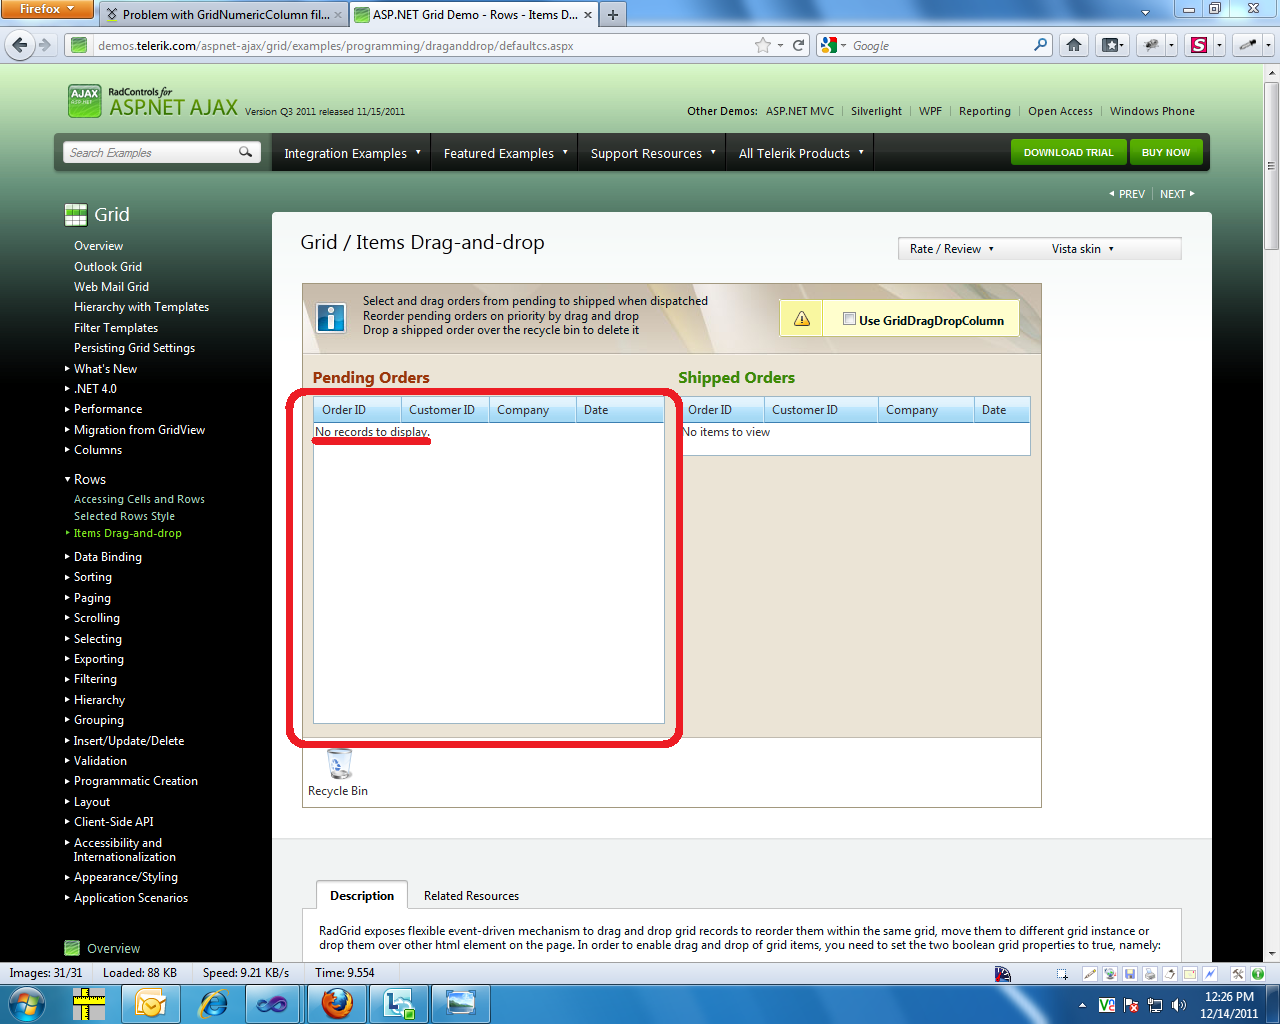Viewport: 1280px width, 1024px height.
Task: Click the hammer and wrench tools icon in status bar
Action: point(1238,974)
